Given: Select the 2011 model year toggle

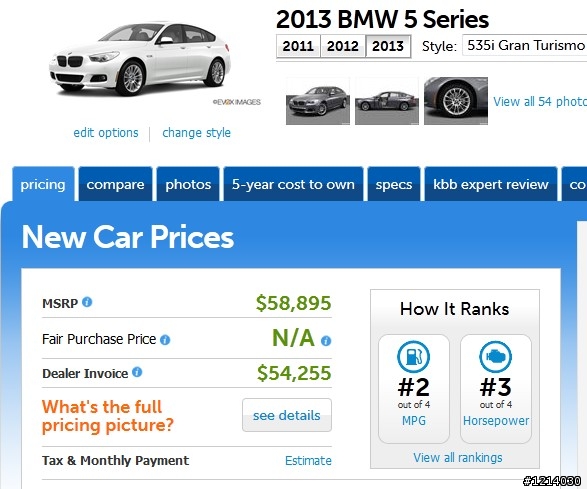Looking at the screenshot, I should [x=298, y=46].
